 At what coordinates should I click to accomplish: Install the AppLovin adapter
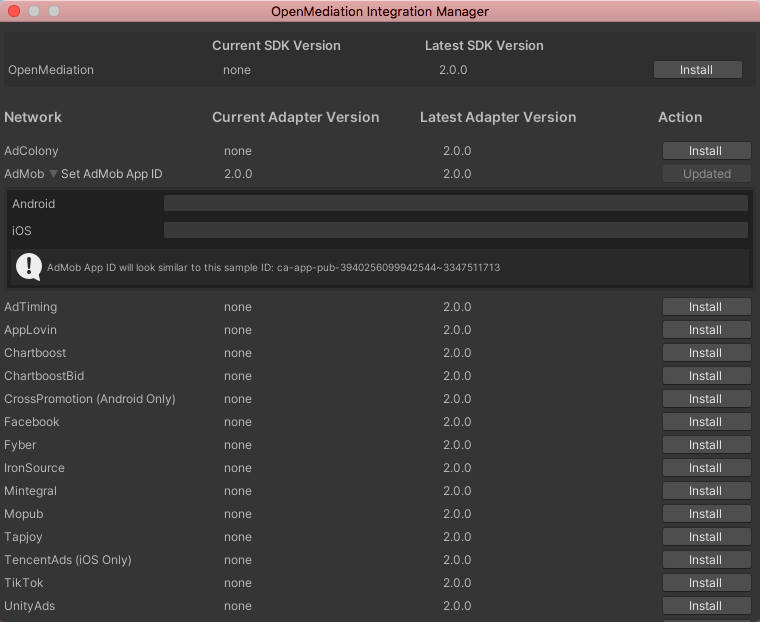706,330
